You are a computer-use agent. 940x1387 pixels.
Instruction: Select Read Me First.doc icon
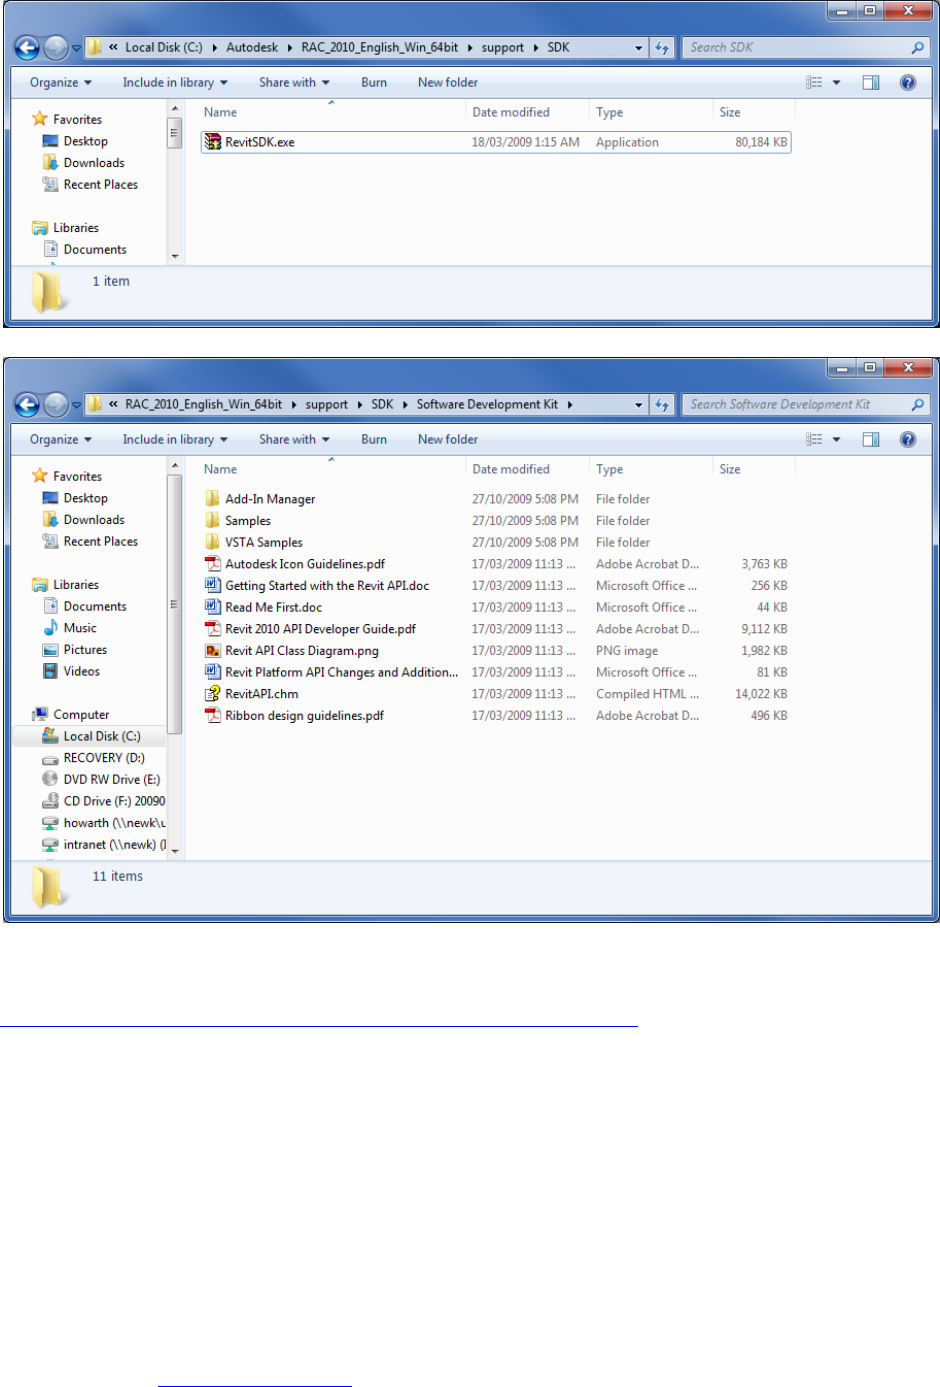click(213, 607)
